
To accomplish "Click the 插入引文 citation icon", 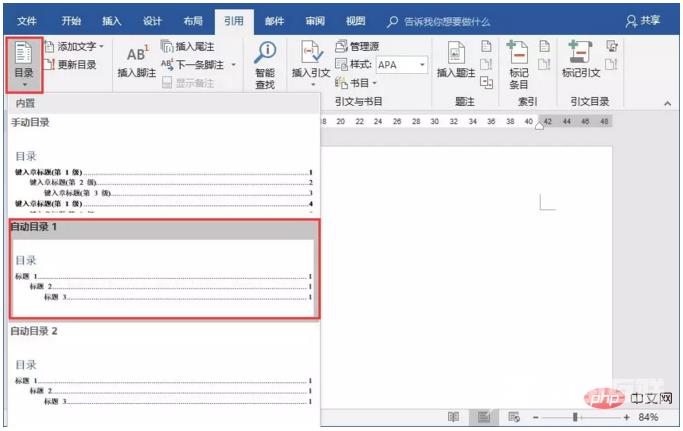I will (x=310, y=59).
